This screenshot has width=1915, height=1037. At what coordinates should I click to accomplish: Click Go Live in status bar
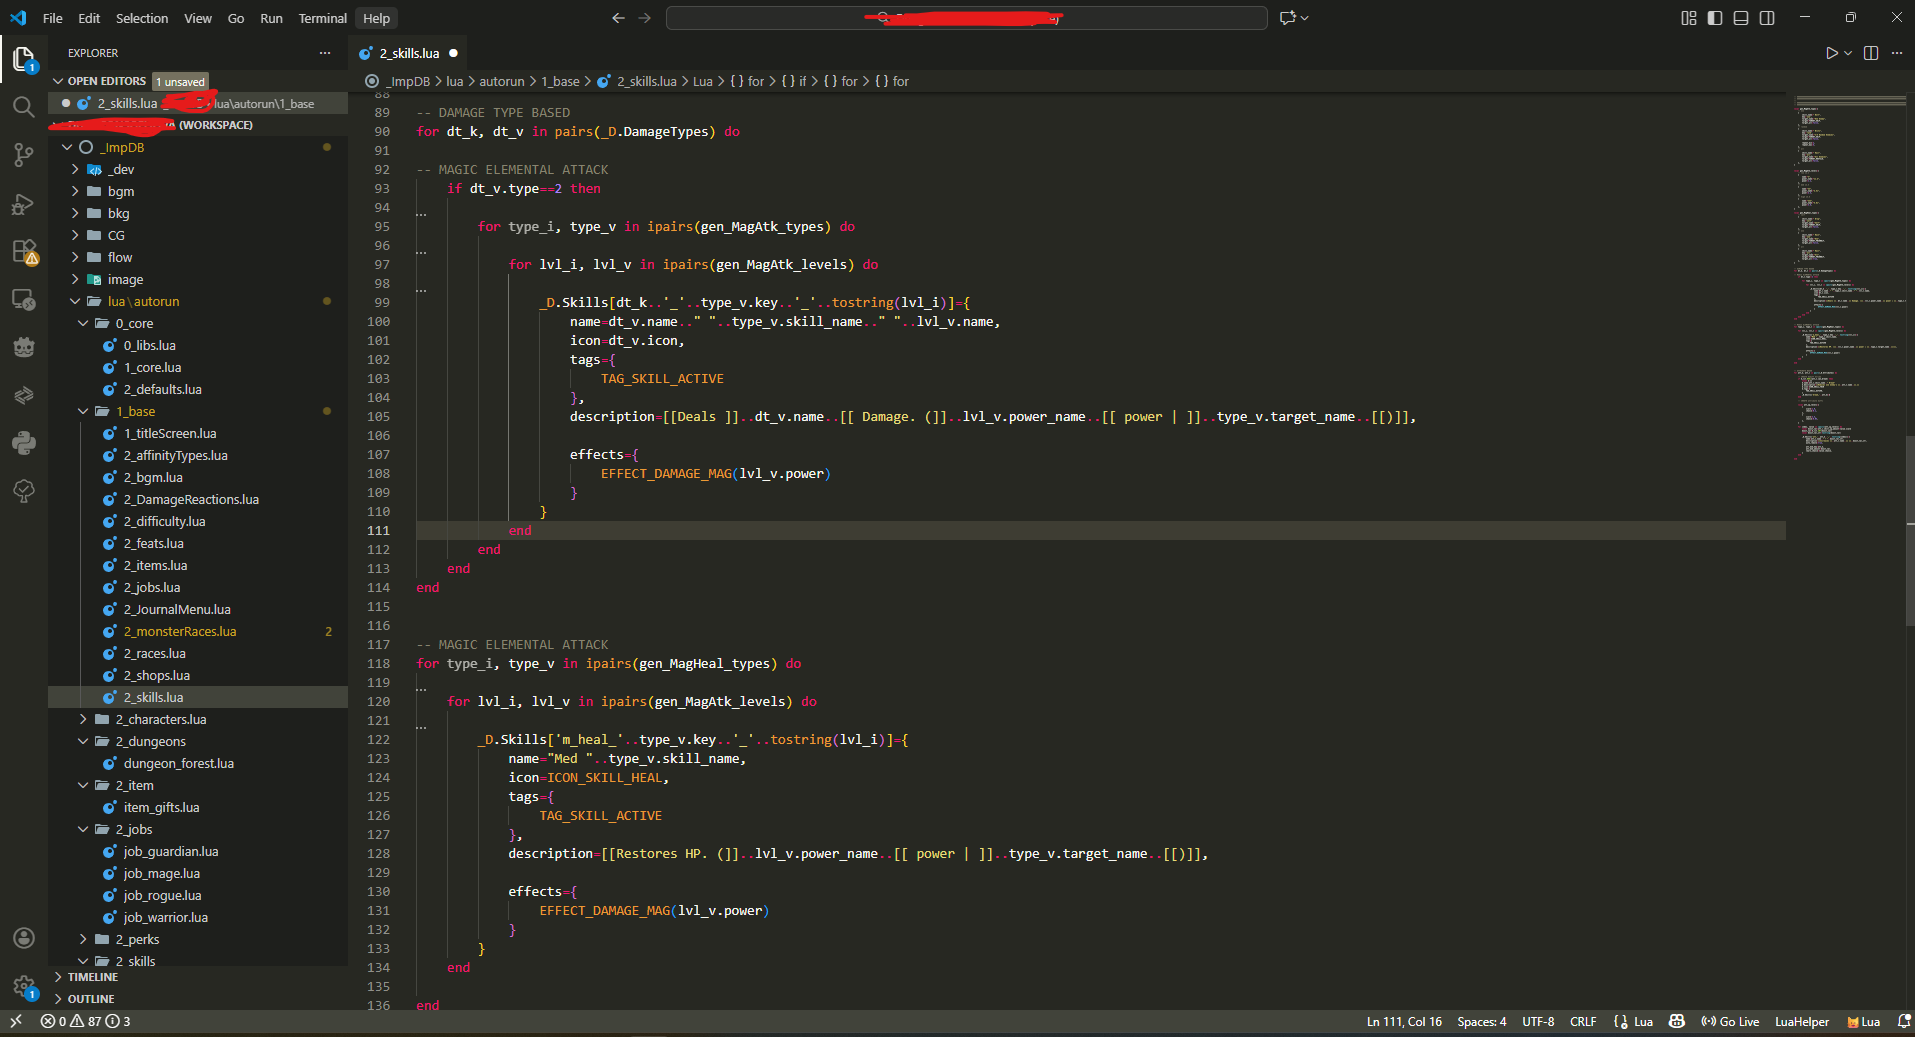coord(1731,1021)
